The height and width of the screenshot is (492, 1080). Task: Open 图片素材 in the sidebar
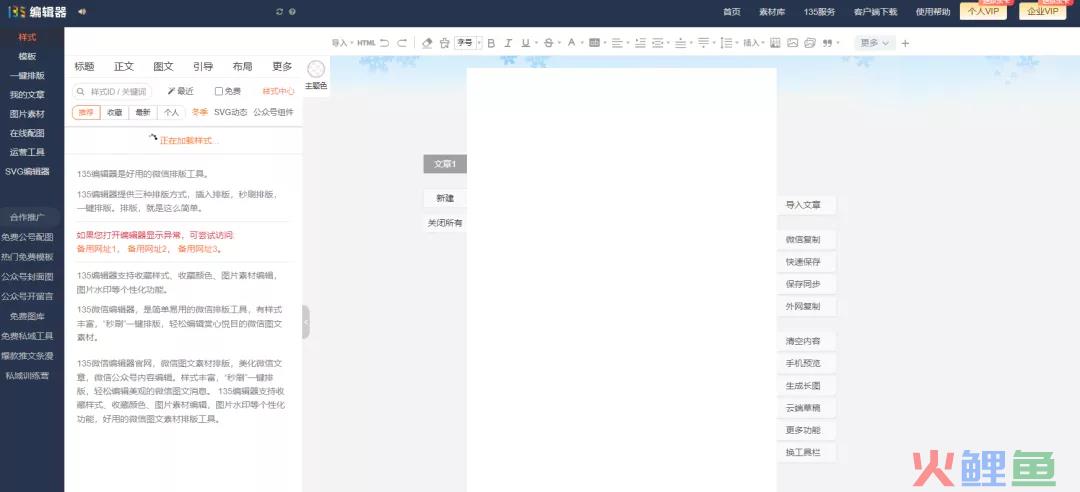[28, 114]
